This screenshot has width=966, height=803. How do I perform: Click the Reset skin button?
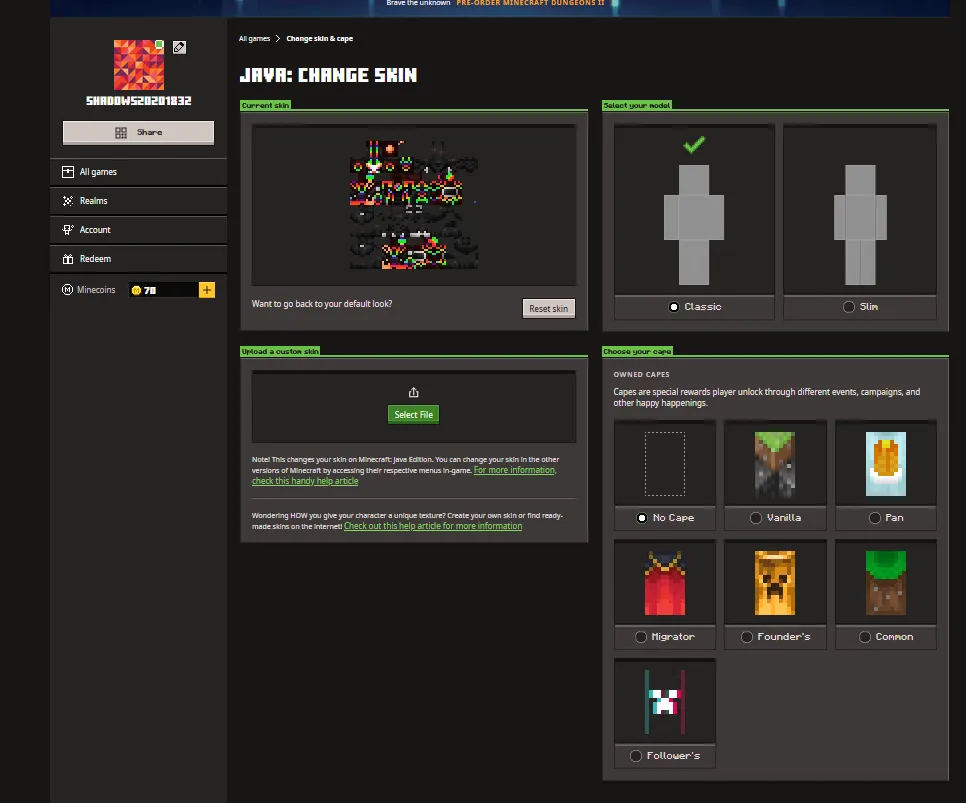point(548,308)
